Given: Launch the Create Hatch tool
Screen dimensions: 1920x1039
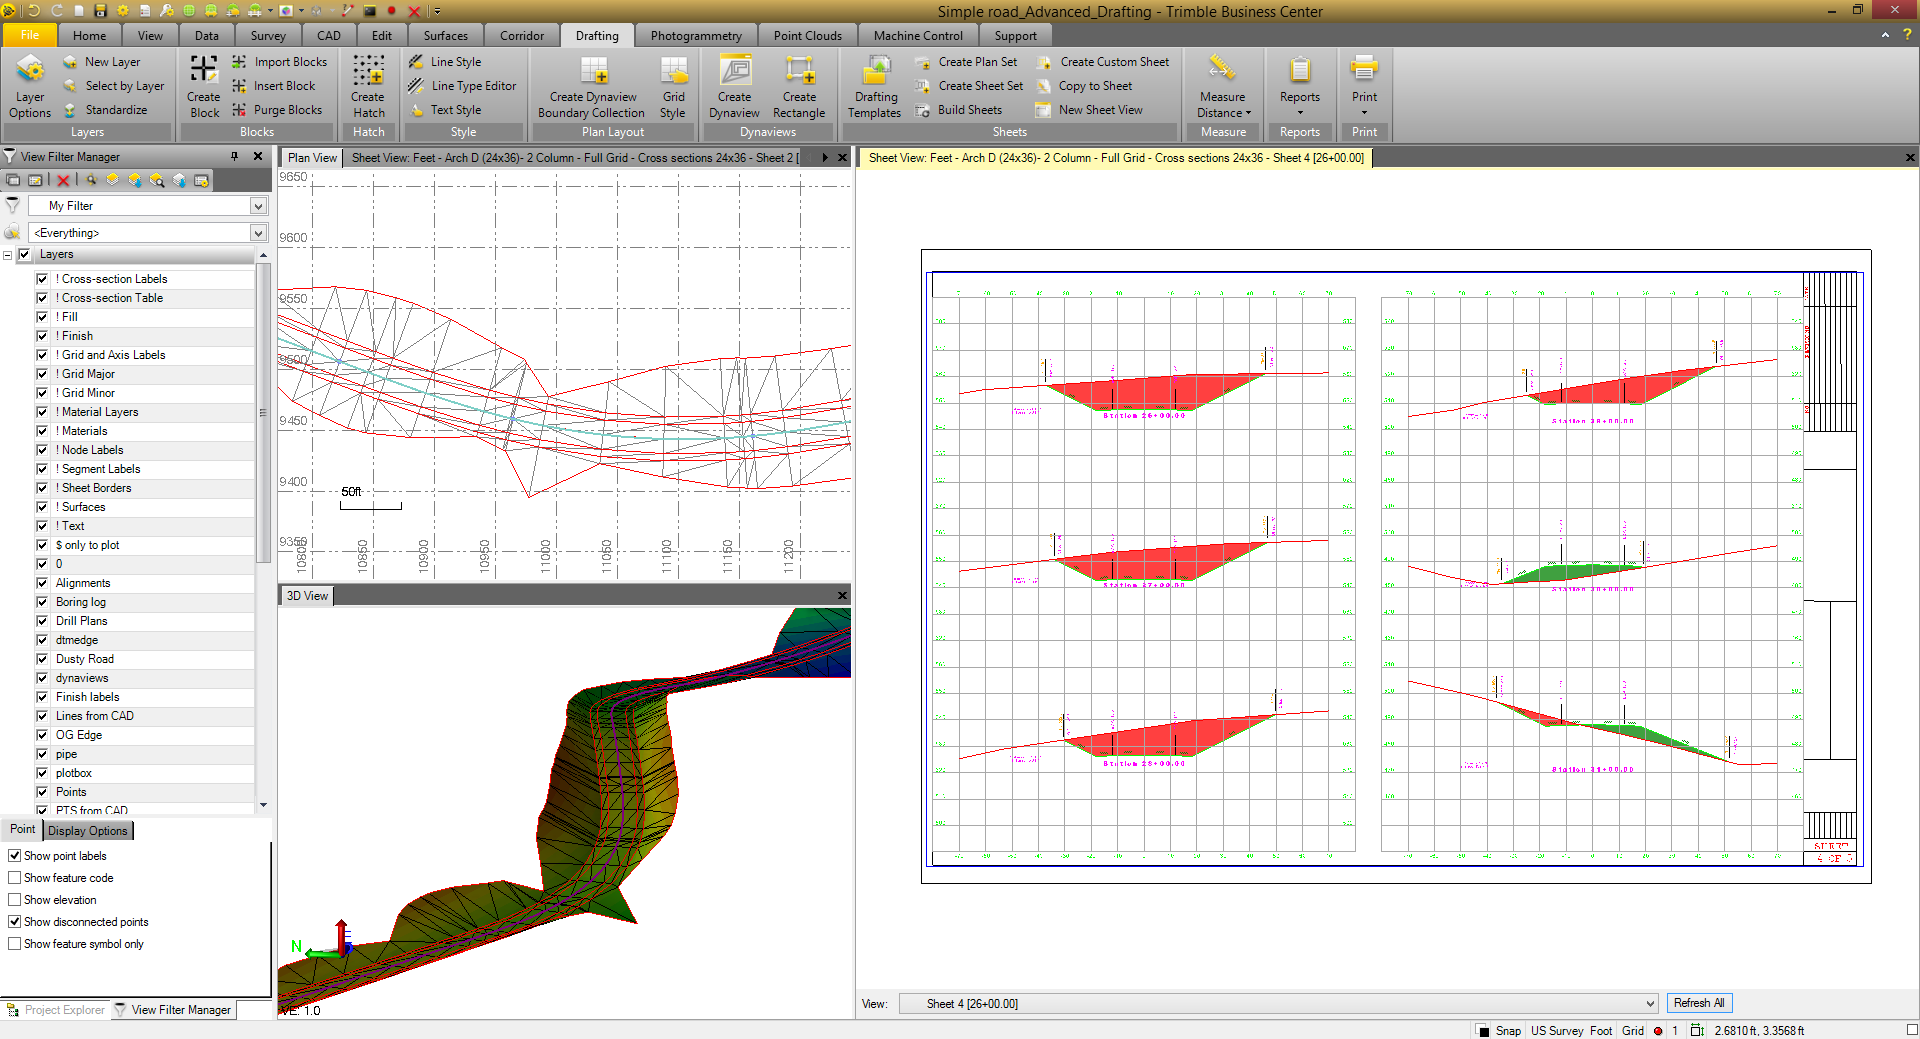Looking at the screenshot, I should click(x=368, y=86).
